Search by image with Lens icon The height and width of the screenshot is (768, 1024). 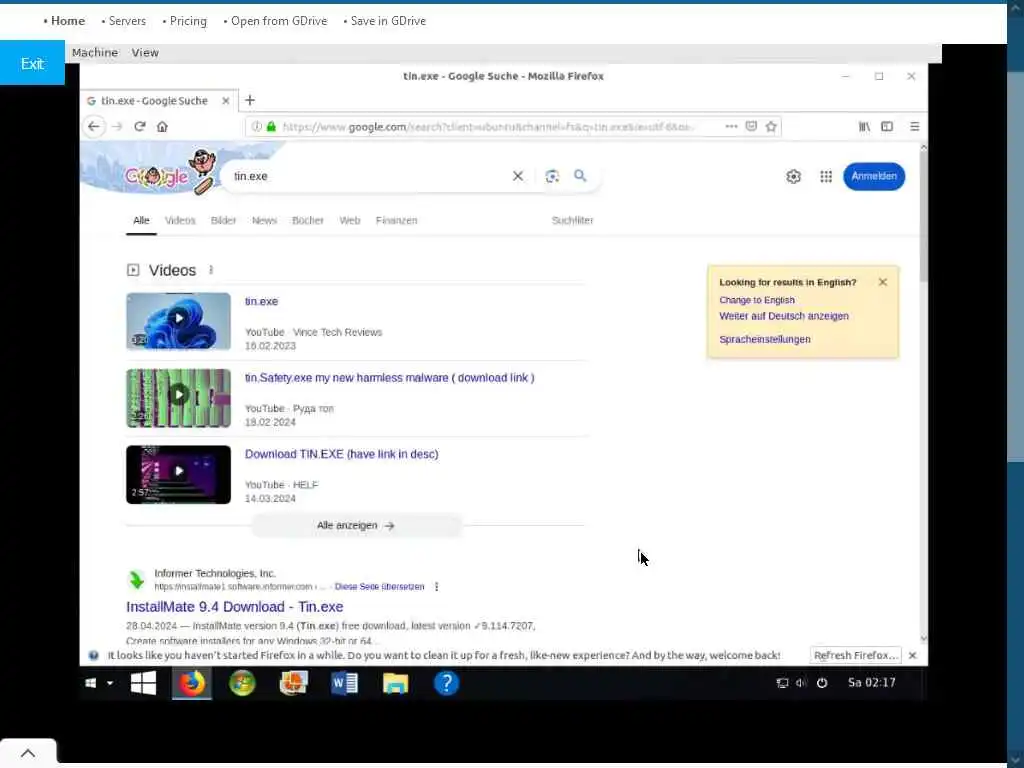pyautogui.click(x=552, y=176)
